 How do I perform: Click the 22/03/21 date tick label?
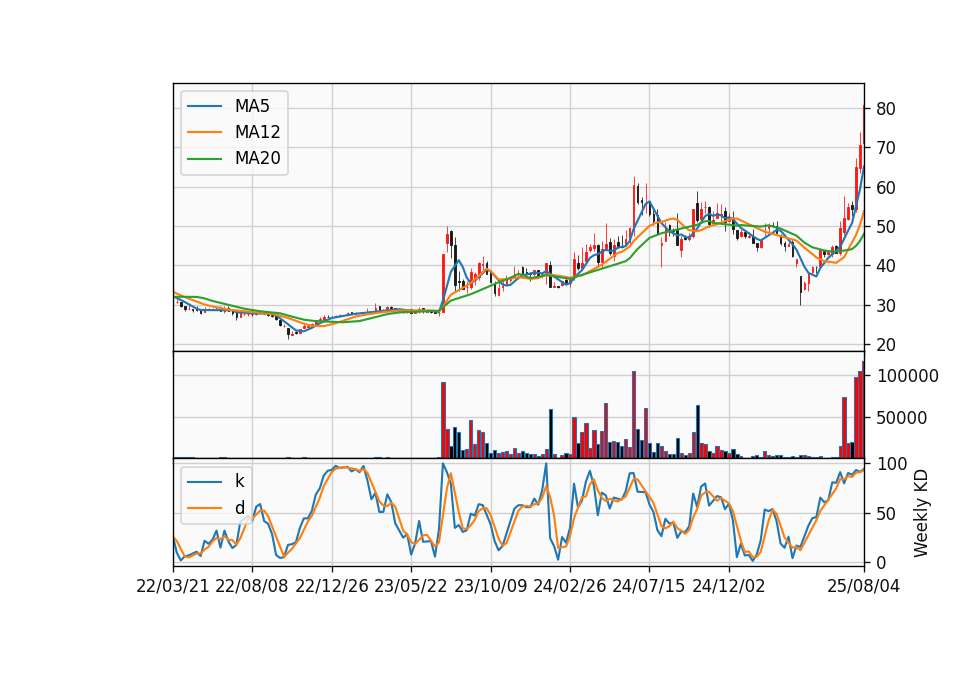tap(173, 586)
